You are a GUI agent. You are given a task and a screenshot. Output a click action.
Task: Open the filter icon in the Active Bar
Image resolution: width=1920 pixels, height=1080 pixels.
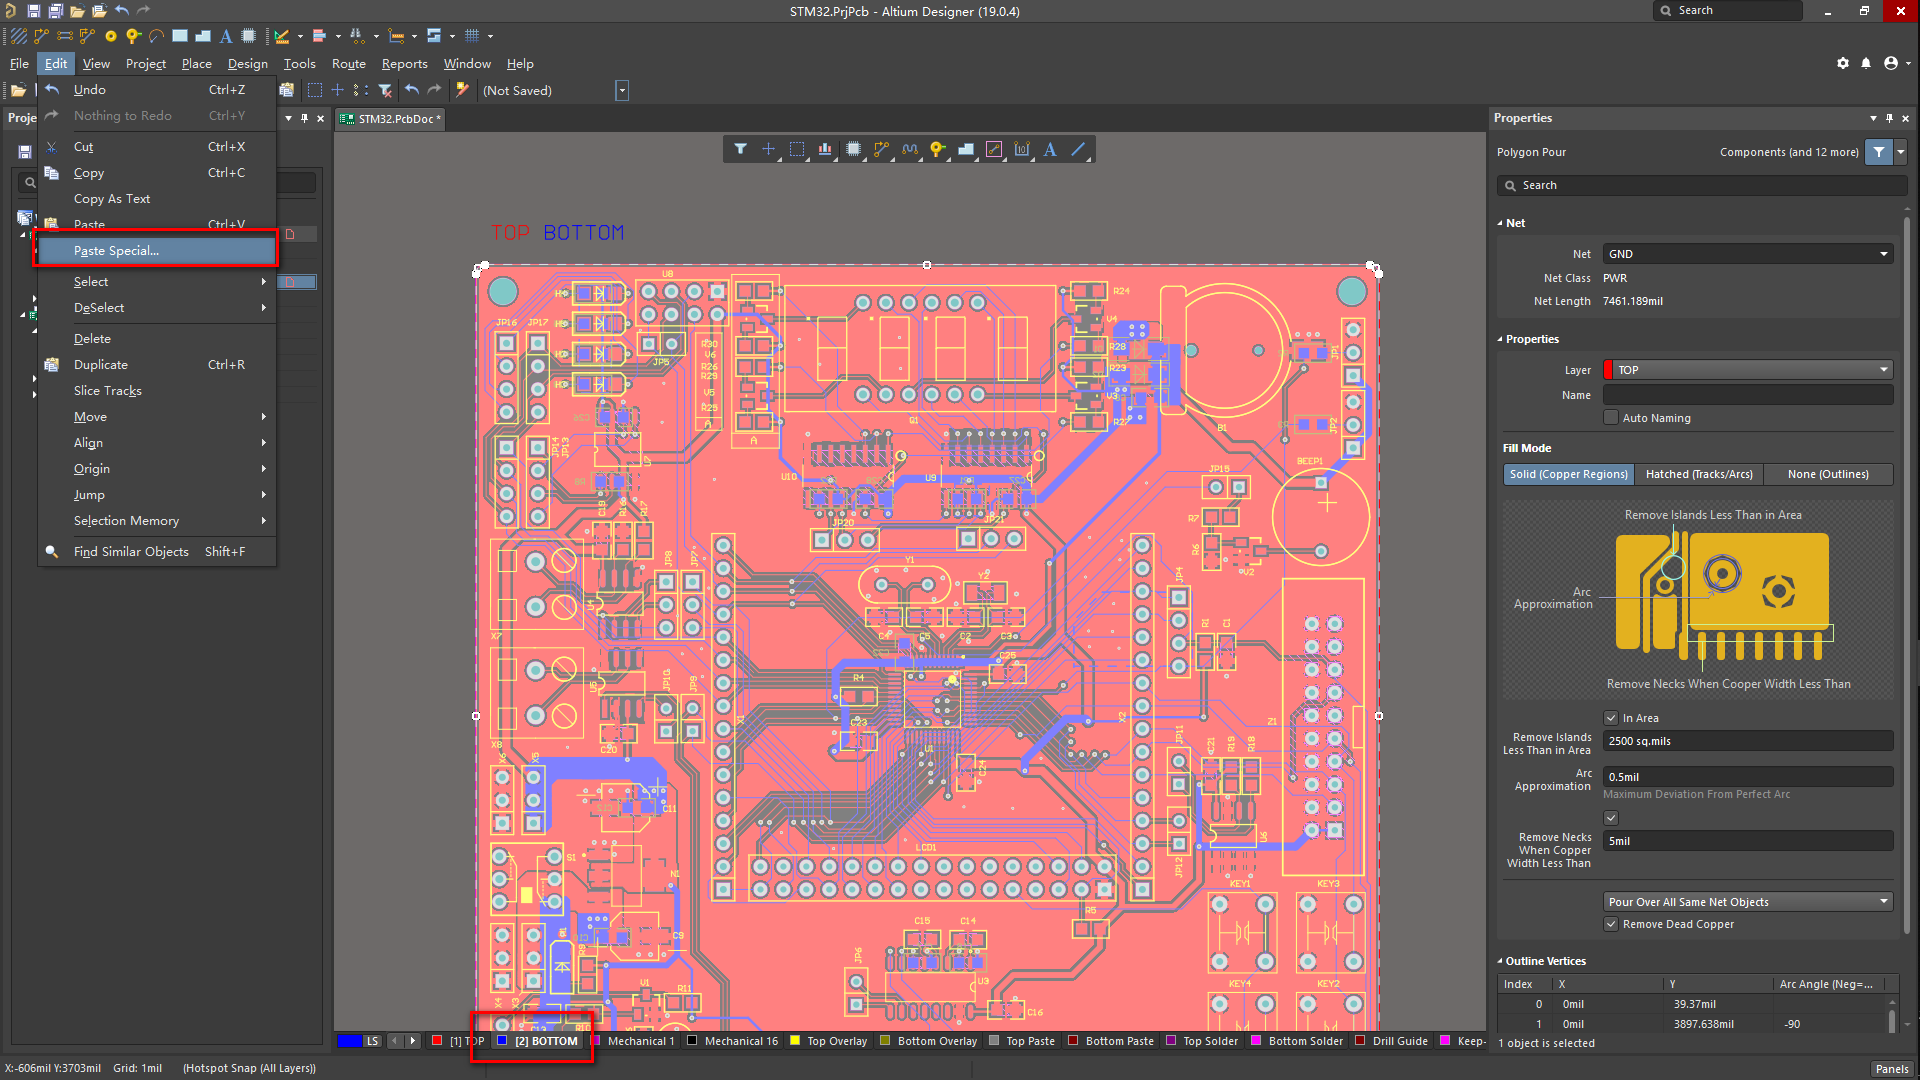[x=741, y=148]
